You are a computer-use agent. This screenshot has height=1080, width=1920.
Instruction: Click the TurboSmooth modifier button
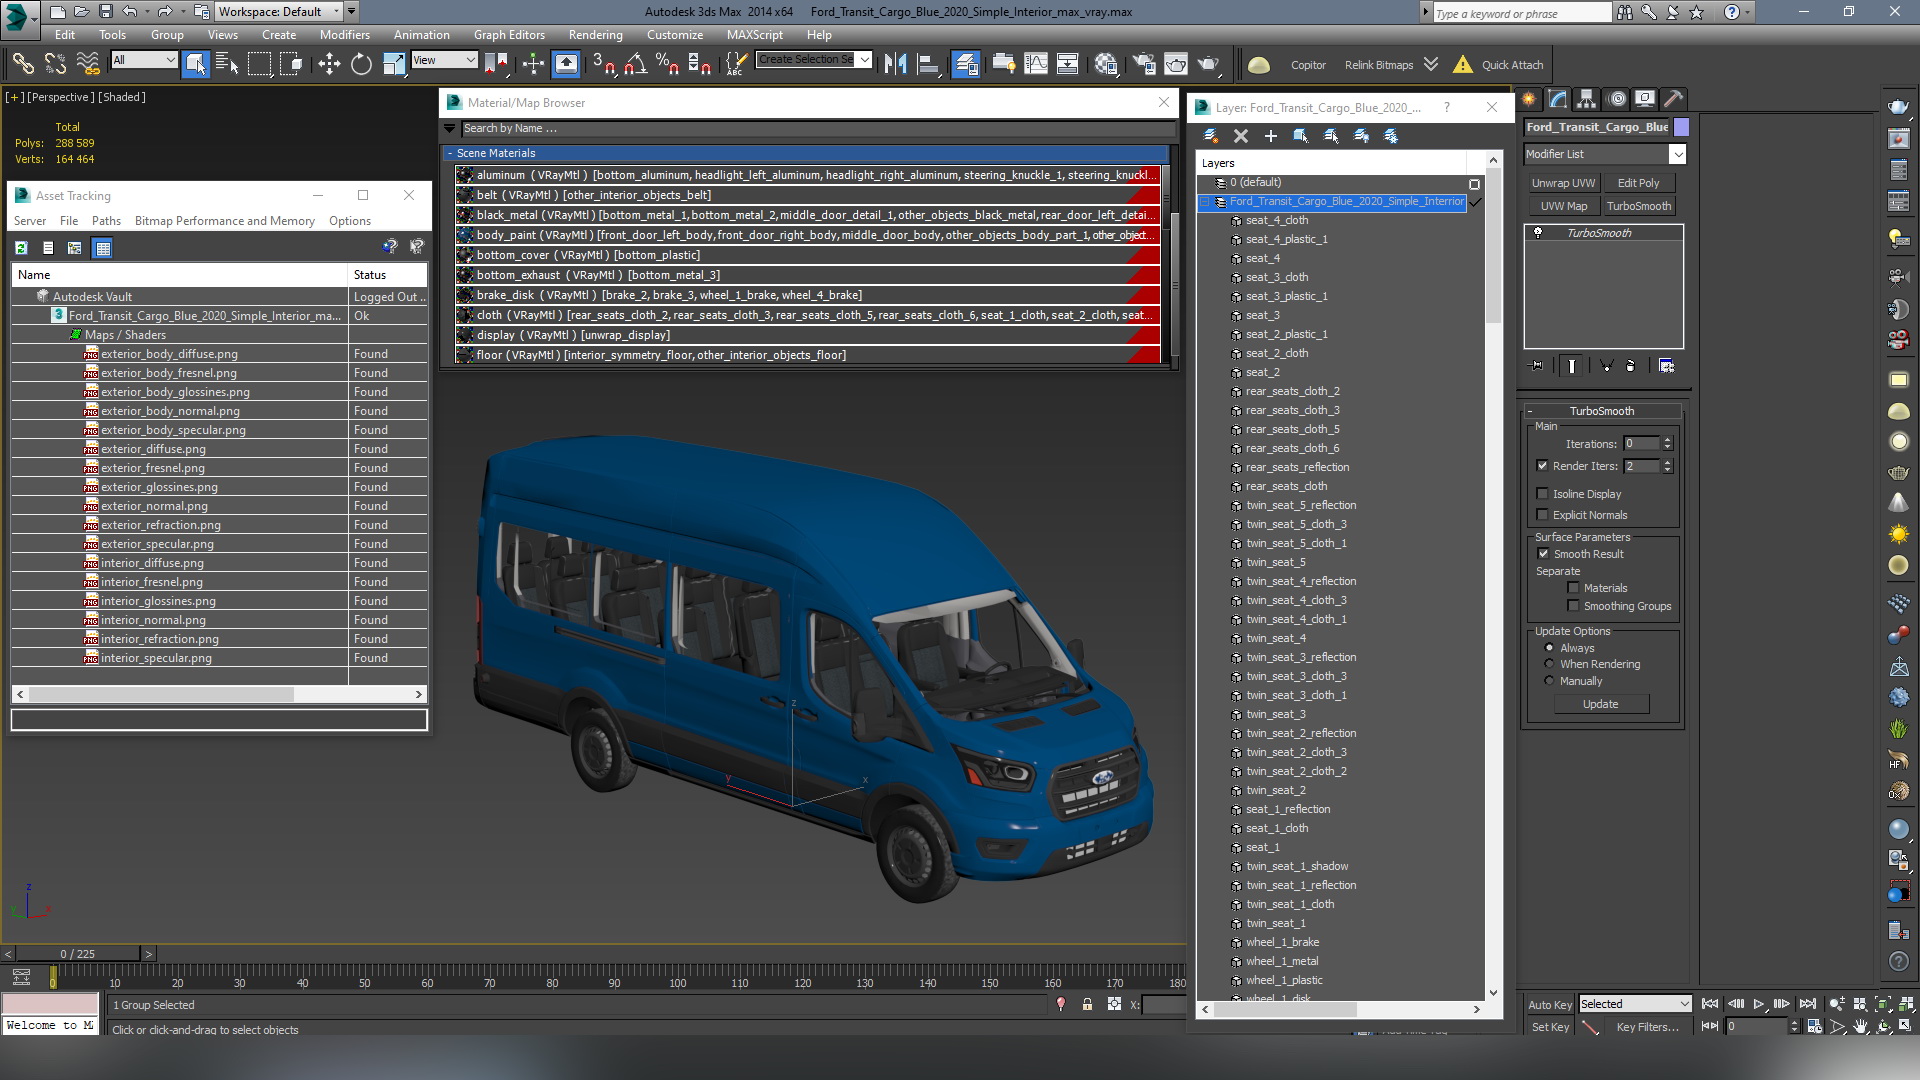point(1638,206)
